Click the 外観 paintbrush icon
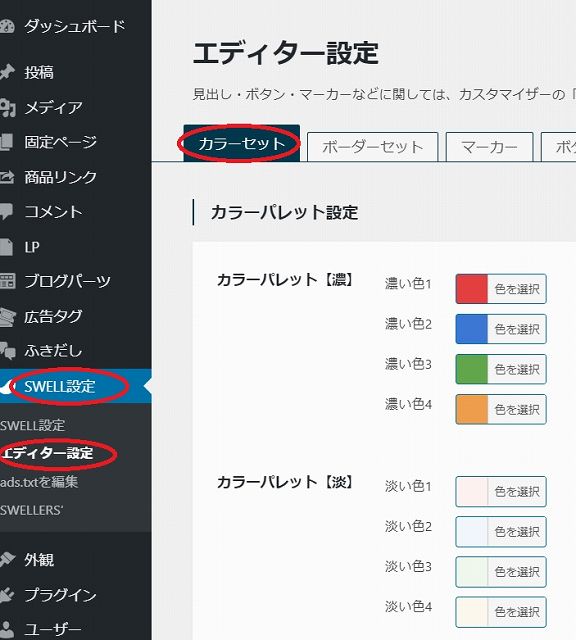576x640 pixels. [x=7, y=560]
